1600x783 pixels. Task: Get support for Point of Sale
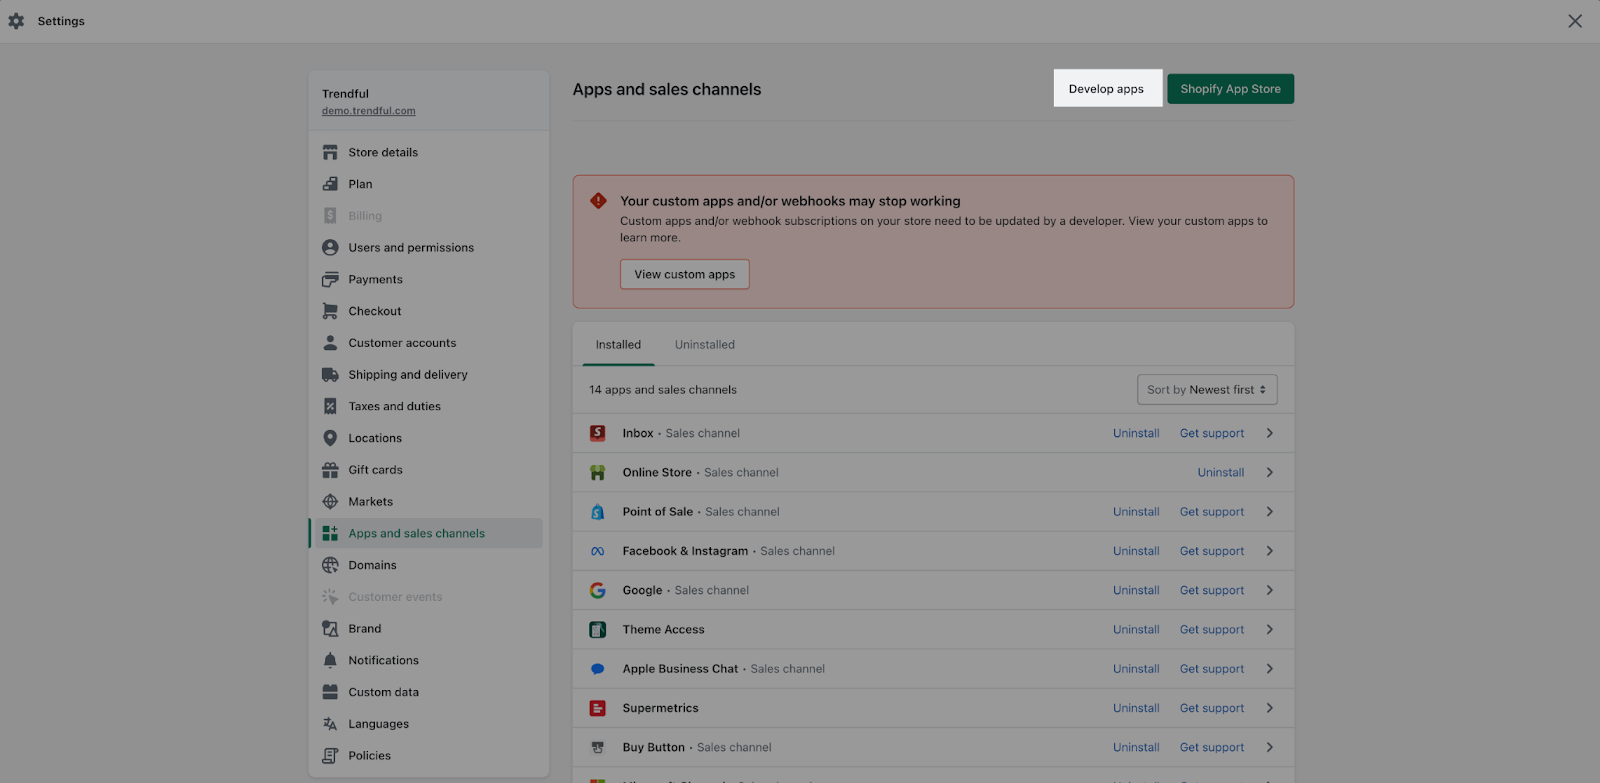coord(1212,512)
